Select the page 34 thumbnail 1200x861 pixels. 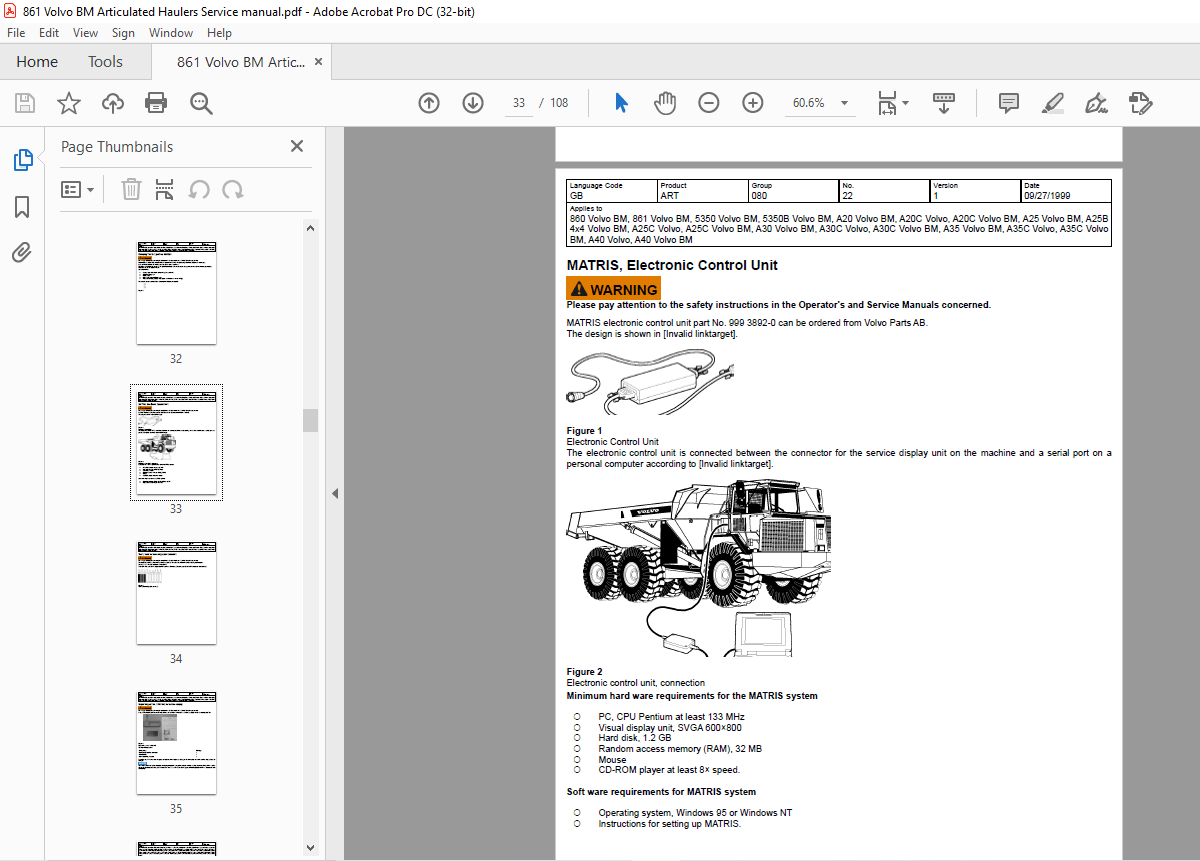(176, 593)
